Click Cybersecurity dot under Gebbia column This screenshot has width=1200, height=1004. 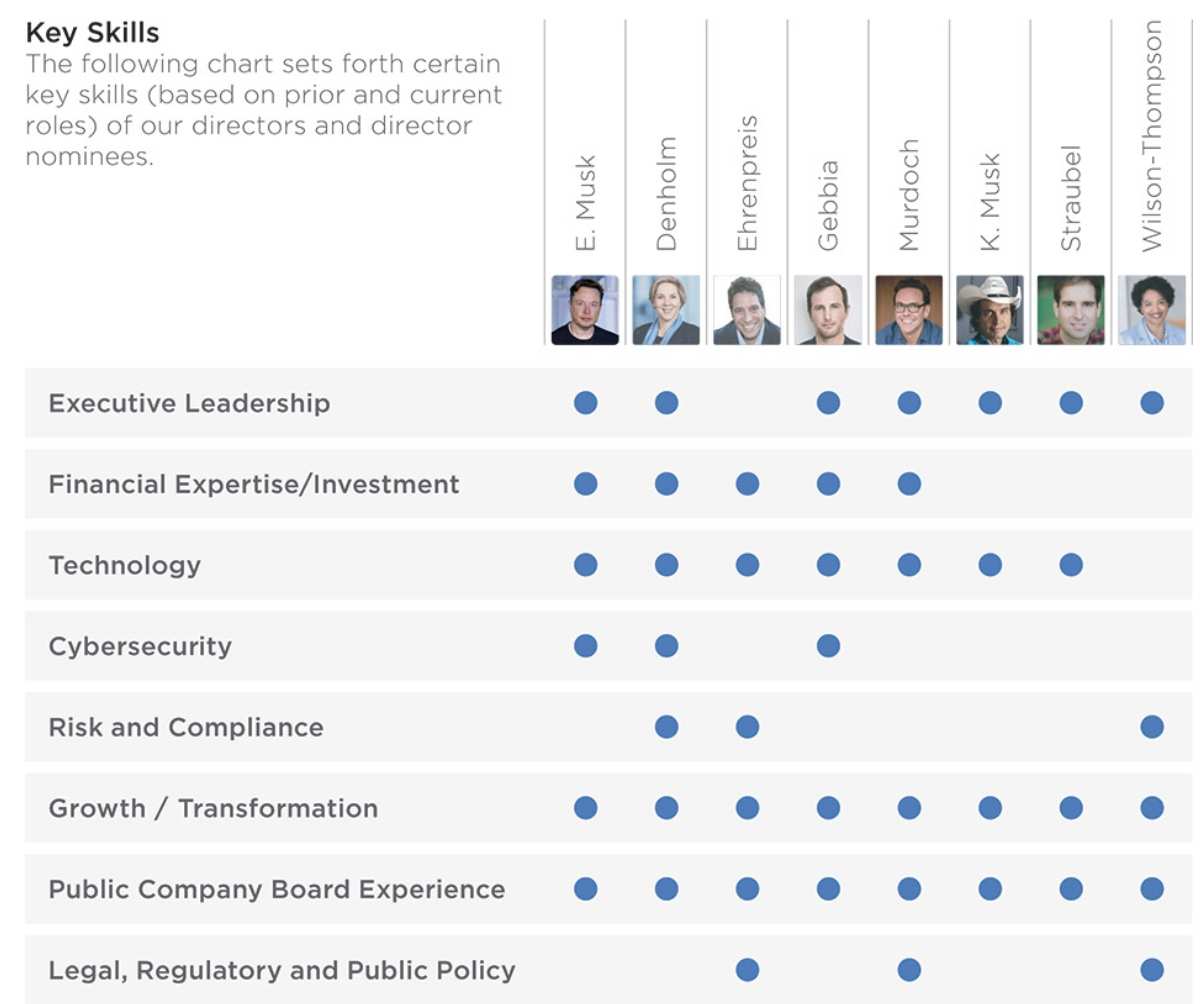pyautogui.click(x=828, y=645)
